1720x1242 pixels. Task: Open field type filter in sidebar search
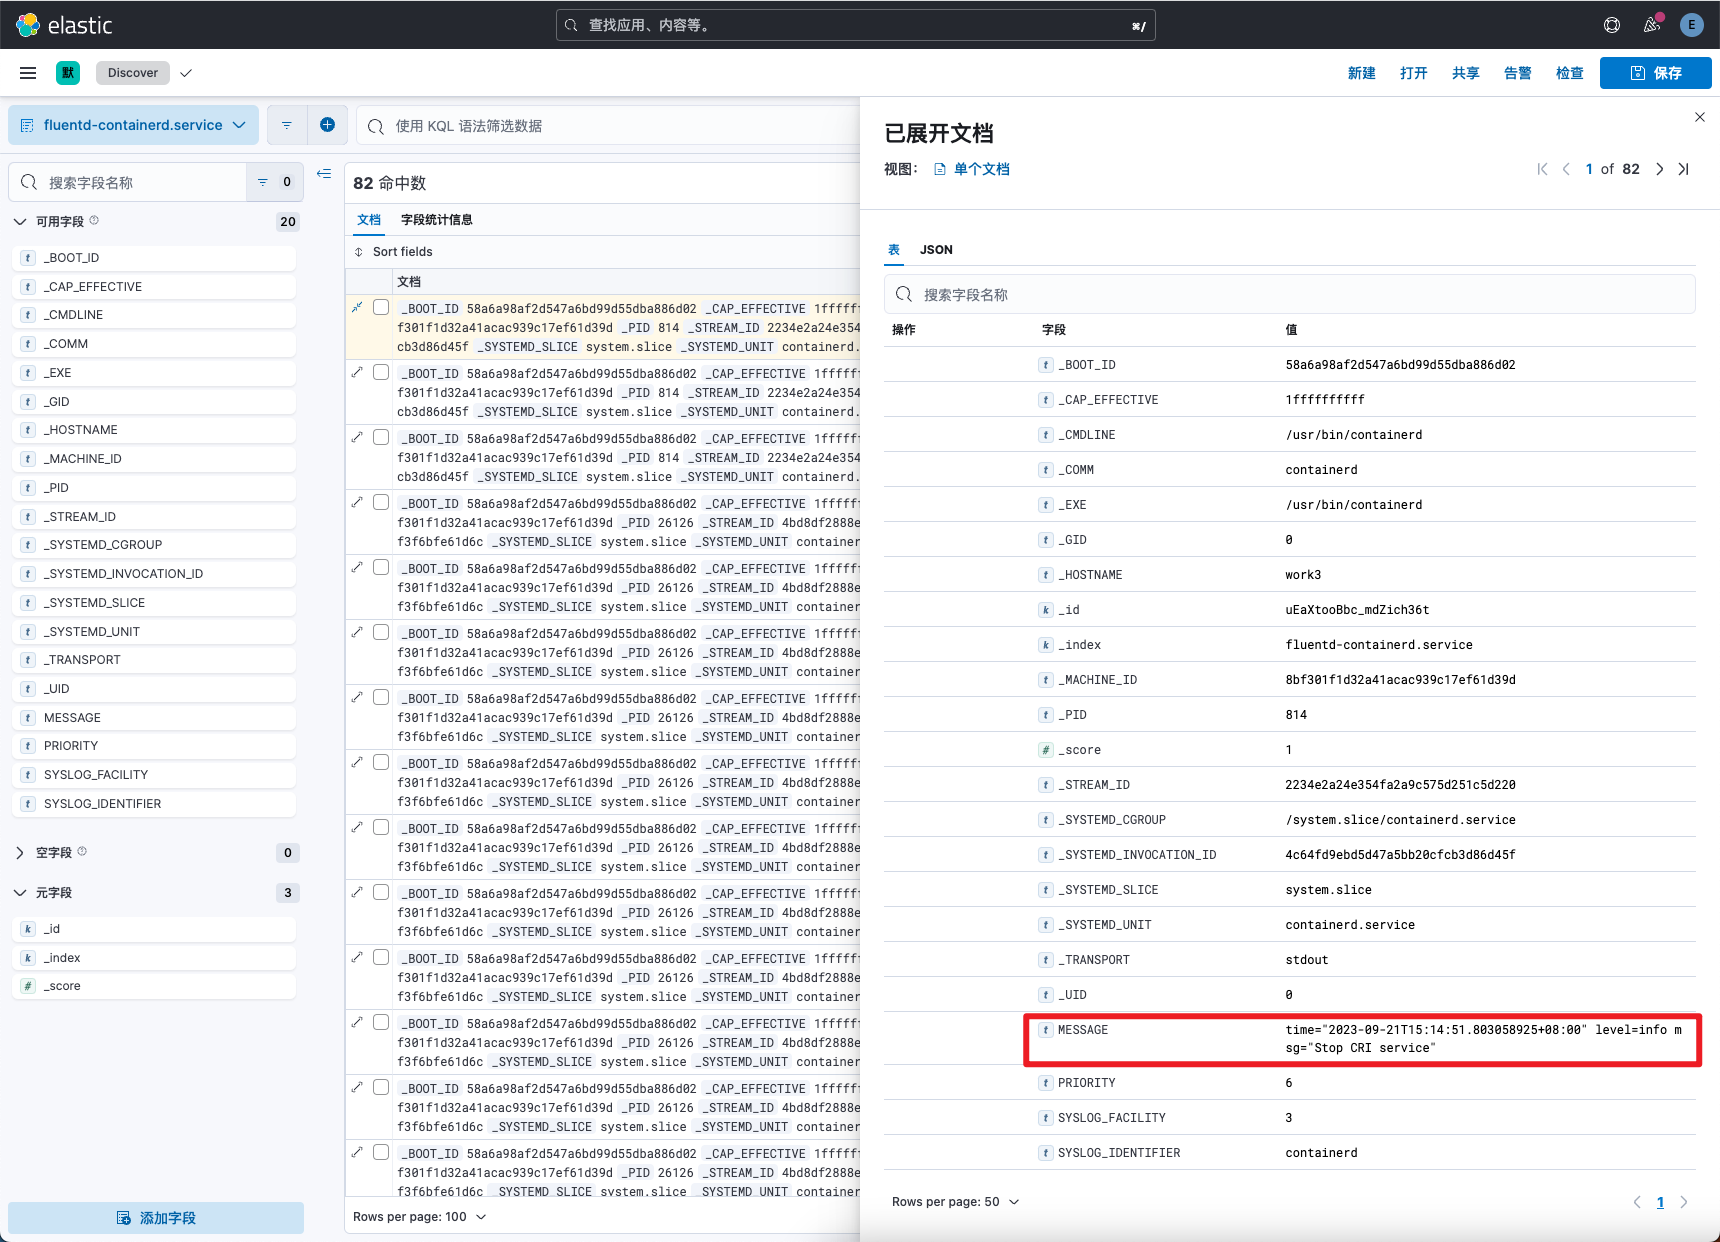pos(273,182)
